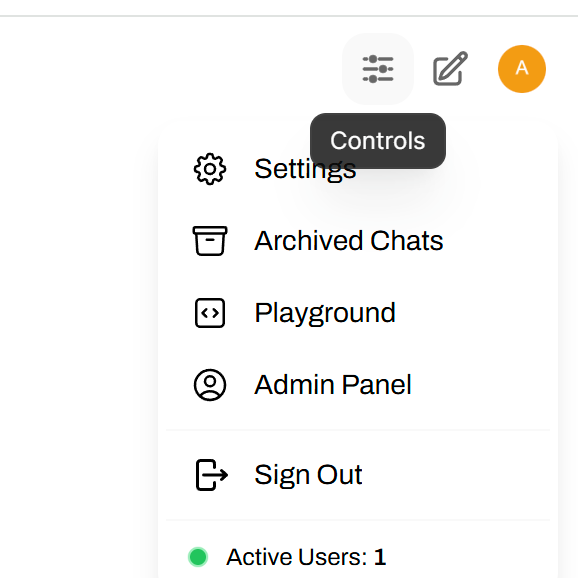
Task: Click the Active Users label
Action: (297, 557)
